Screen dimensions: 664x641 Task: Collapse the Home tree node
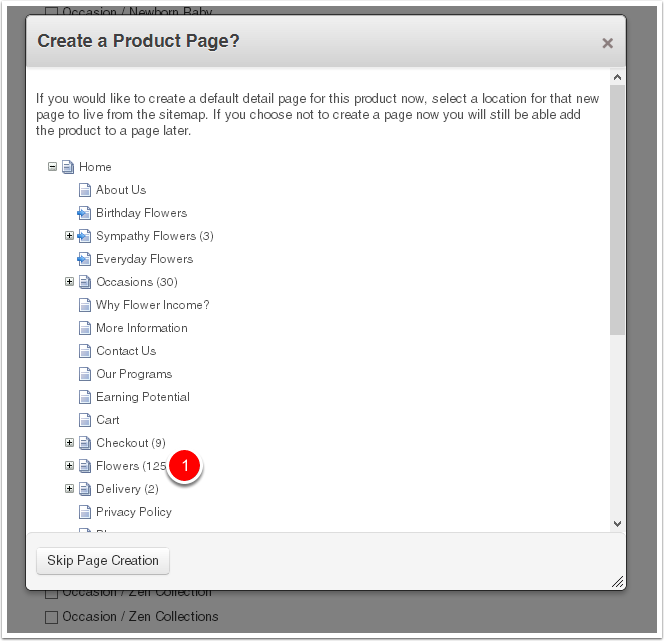coord(52,167)
